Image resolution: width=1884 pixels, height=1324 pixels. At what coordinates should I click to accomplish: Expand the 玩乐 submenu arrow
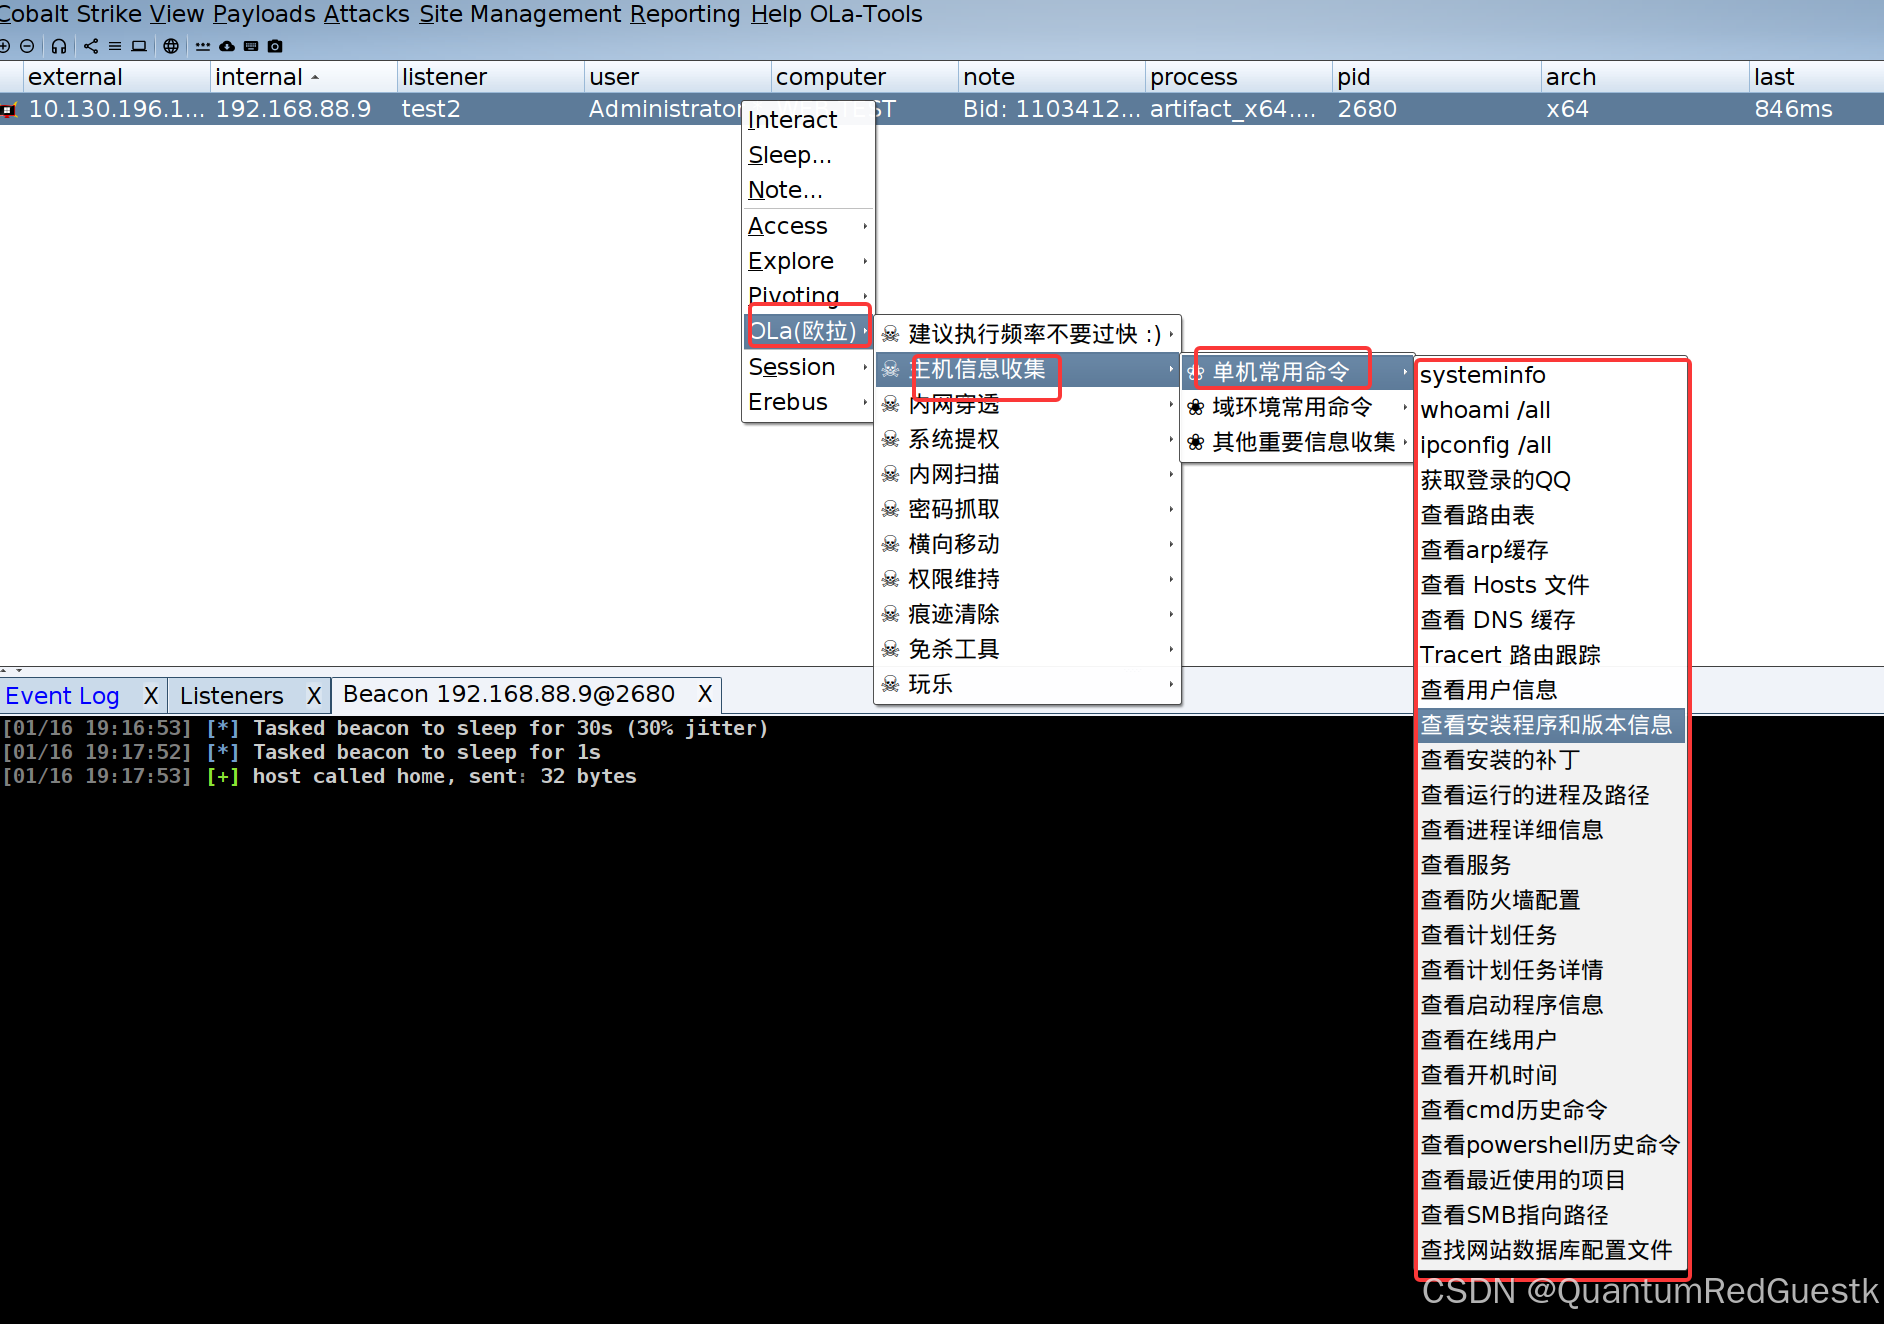1170,684
